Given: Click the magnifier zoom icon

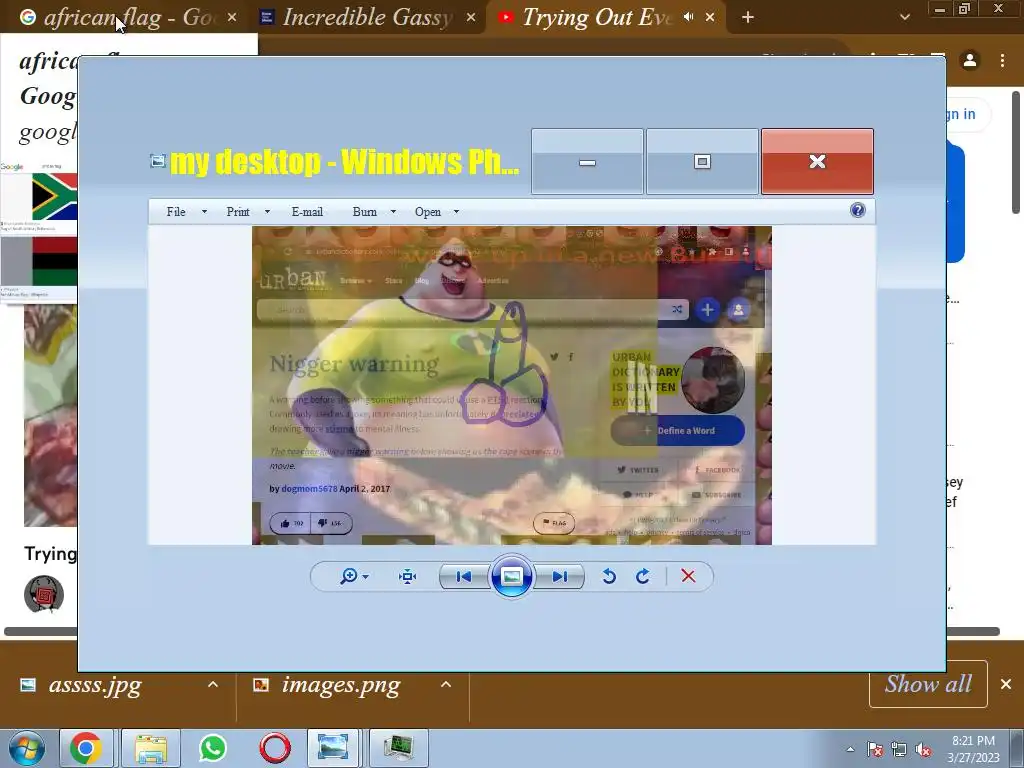Looking at the screenshot, I should [x=349, y=576].
